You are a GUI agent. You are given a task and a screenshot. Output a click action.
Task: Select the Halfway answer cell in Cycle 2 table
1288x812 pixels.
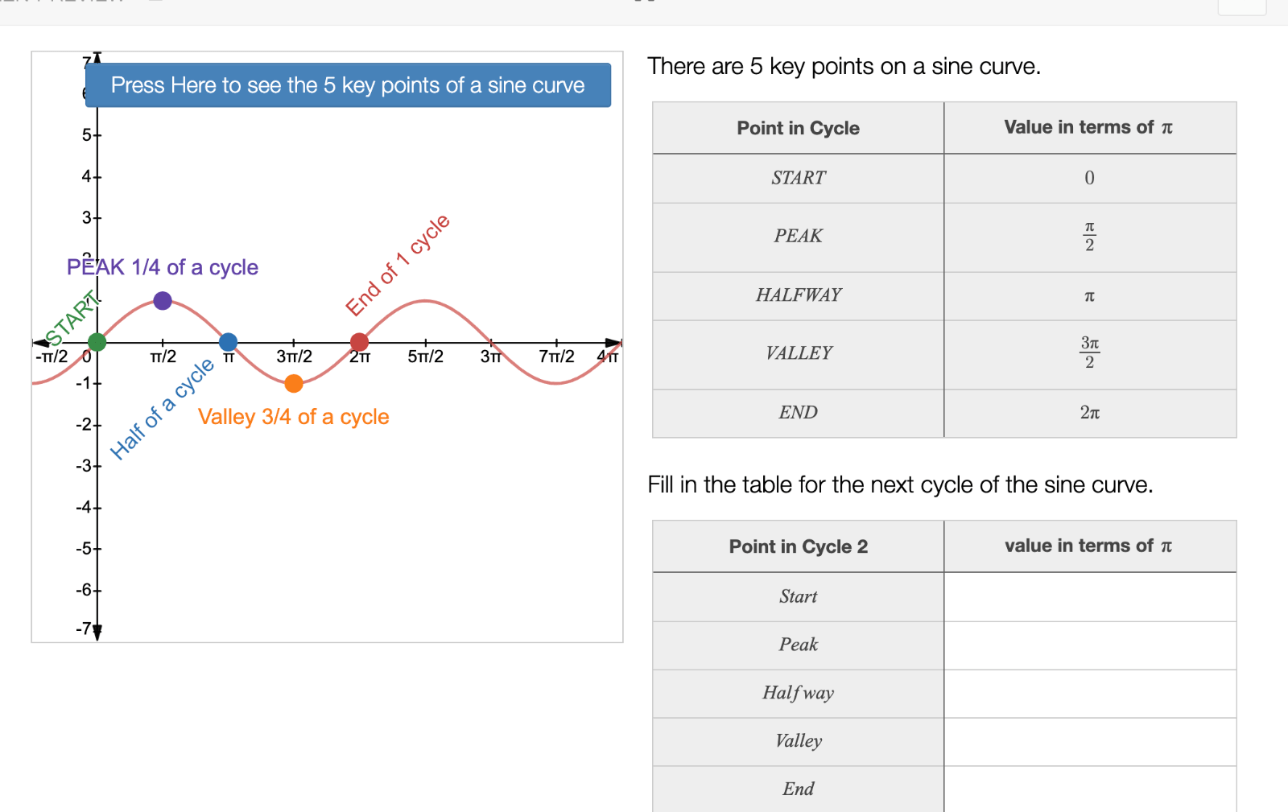(1090, 693)
